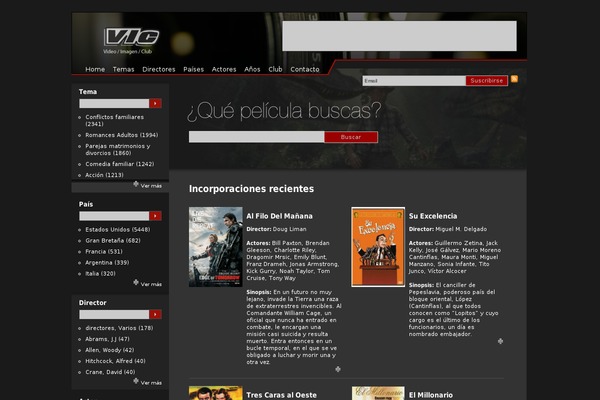Submit the Tema filter arrow button

coord(155,103)
